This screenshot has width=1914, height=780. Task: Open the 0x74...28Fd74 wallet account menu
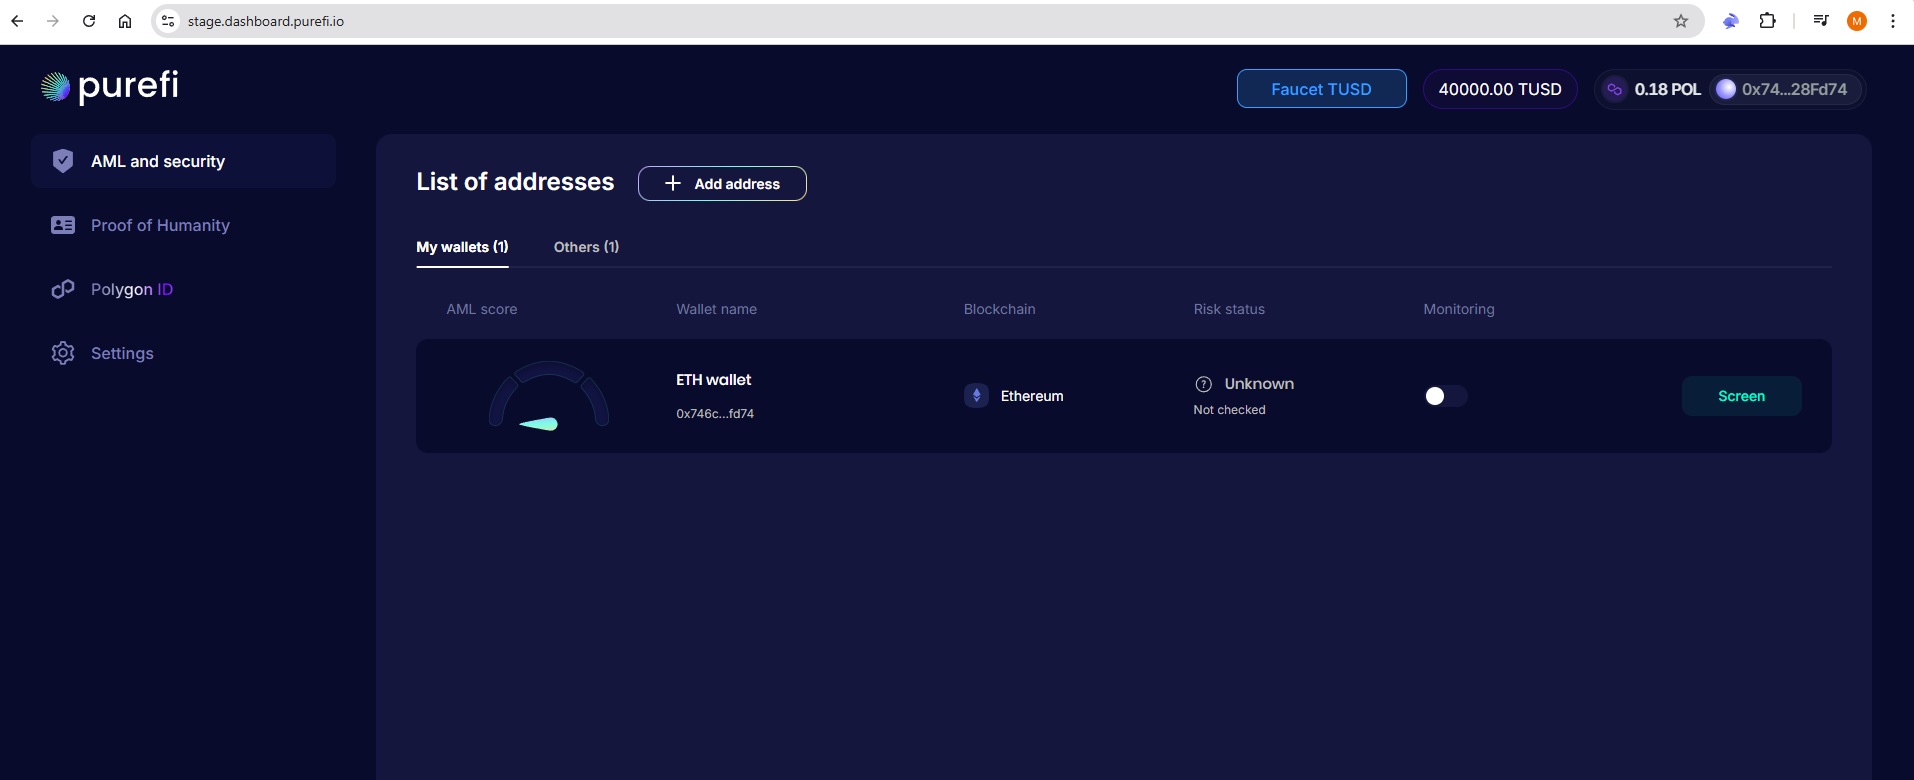click(x=1783, y=89)
